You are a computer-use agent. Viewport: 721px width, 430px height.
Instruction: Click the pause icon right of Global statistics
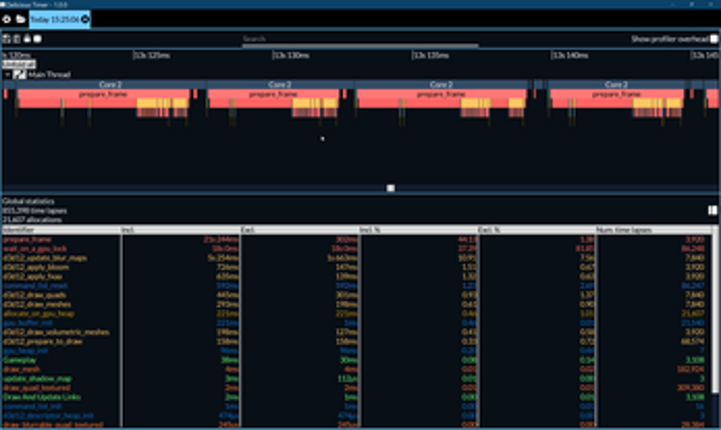tap(712, 211)
